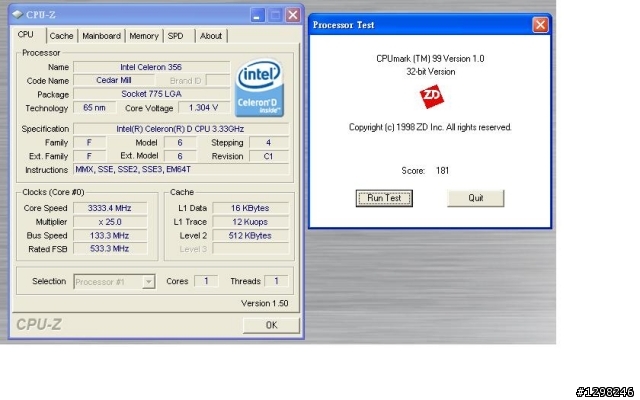The height and width of the screenshot is (400, 640).
Task: Select the Memory tab
Action: coord(144,36)
